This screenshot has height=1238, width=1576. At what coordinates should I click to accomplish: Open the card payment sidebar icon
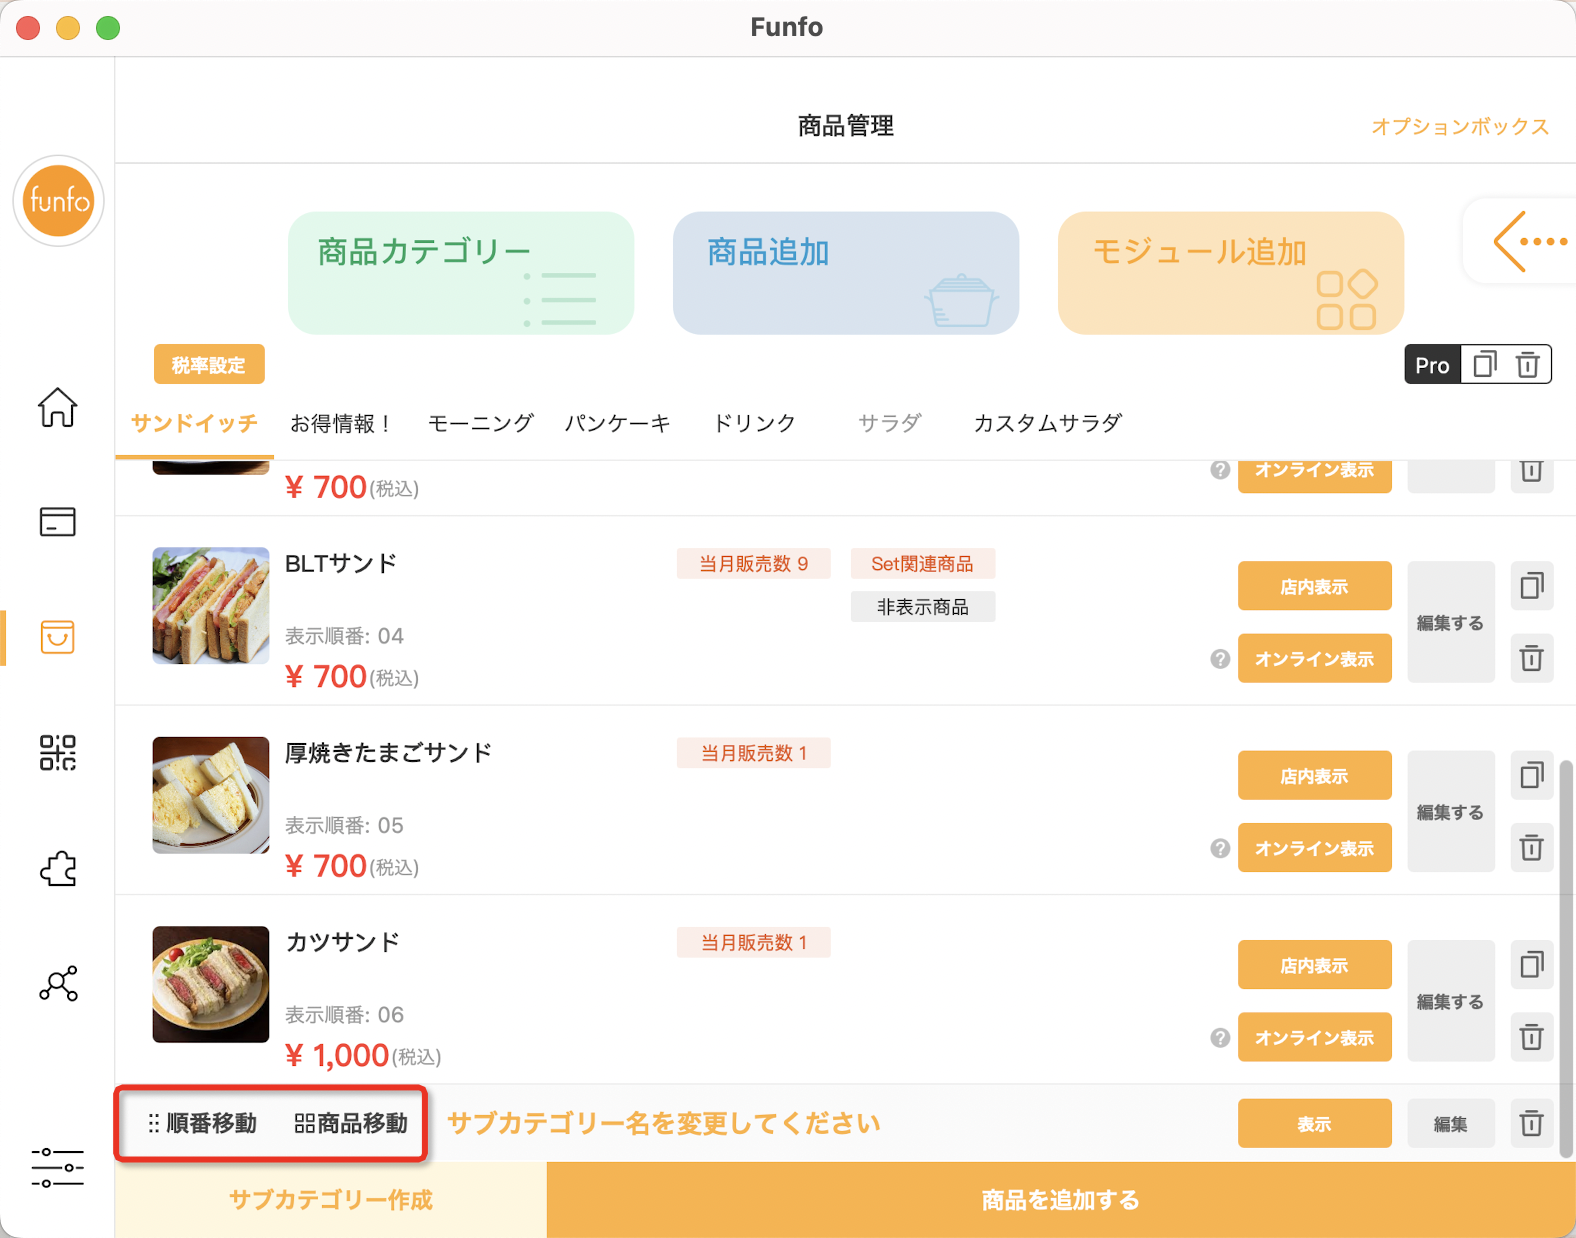pos(57,521)
